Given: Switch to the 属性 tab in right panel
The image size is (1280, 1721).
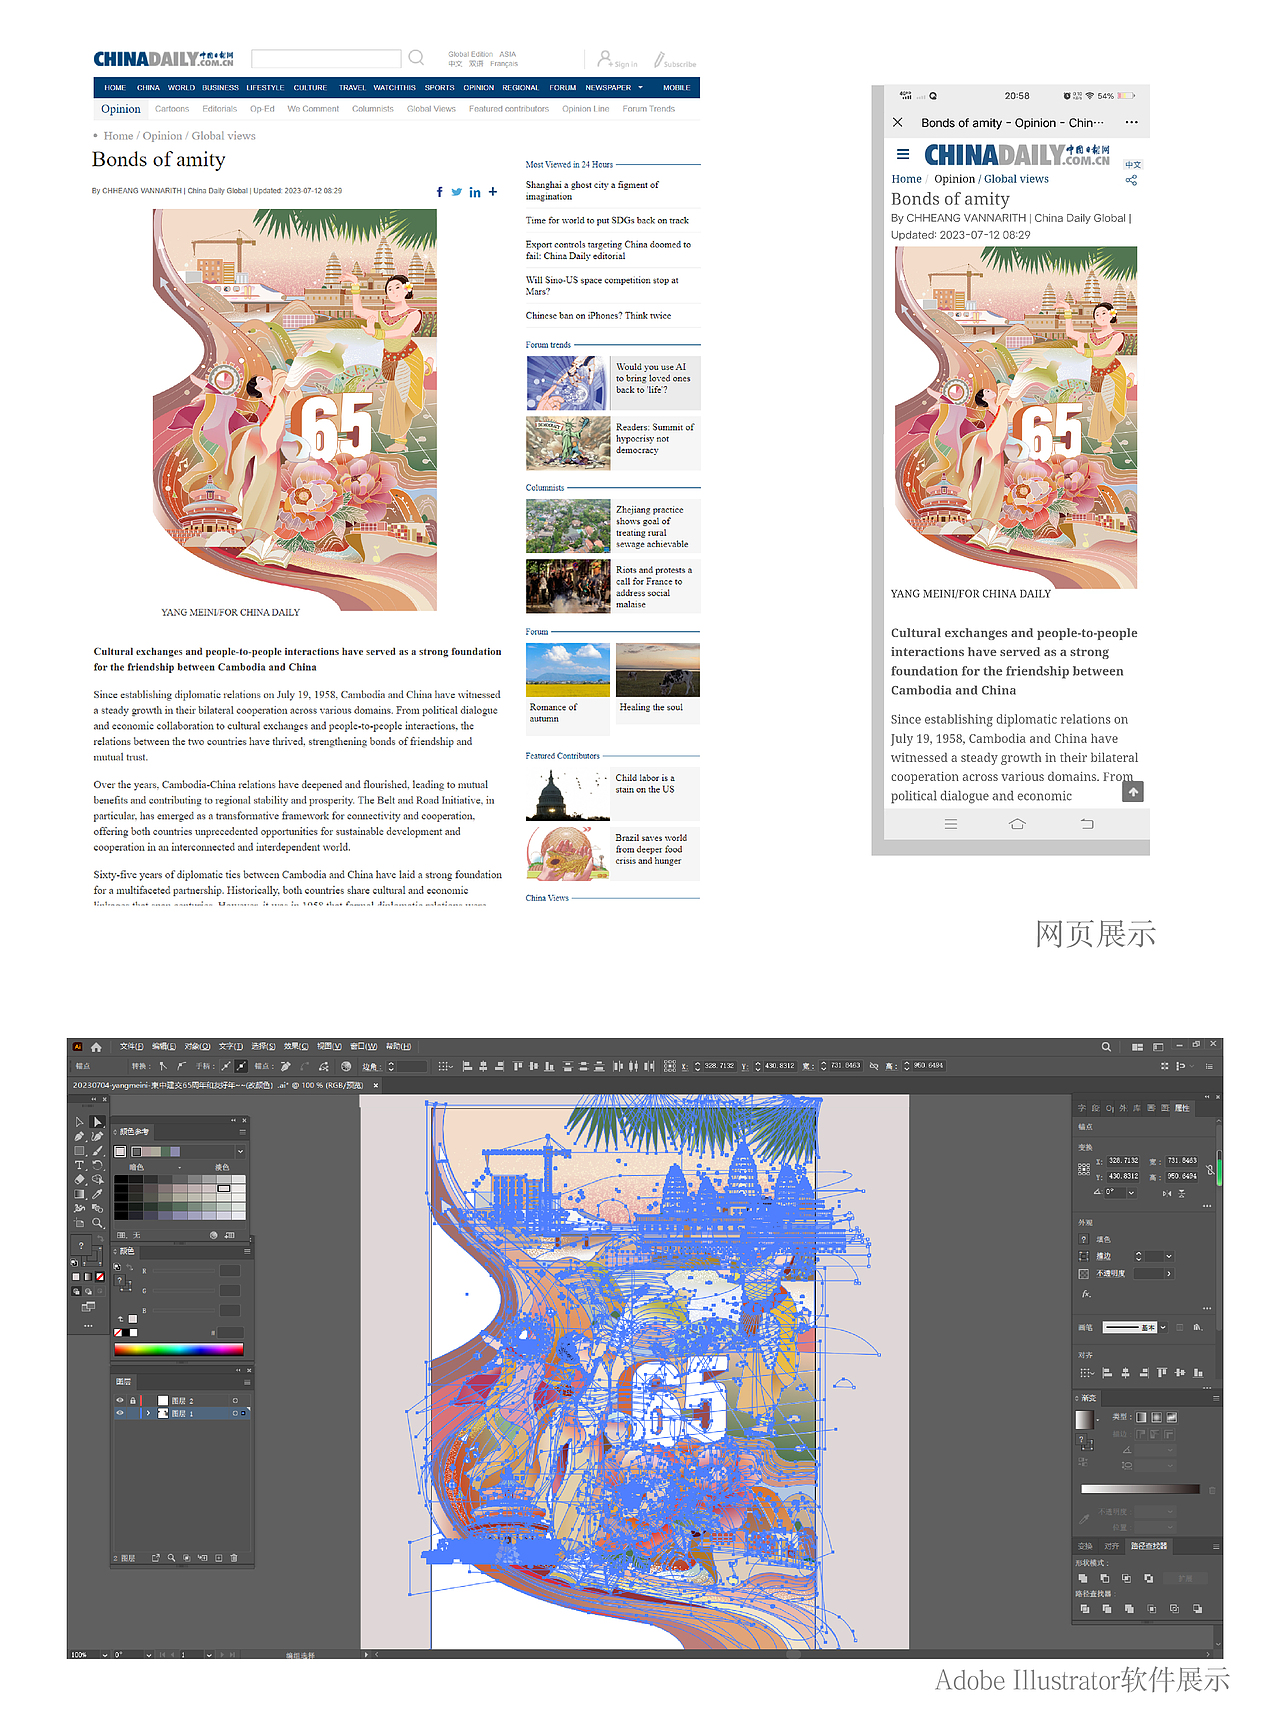Looking at the screenshot, I should tap(1182, 1108).
